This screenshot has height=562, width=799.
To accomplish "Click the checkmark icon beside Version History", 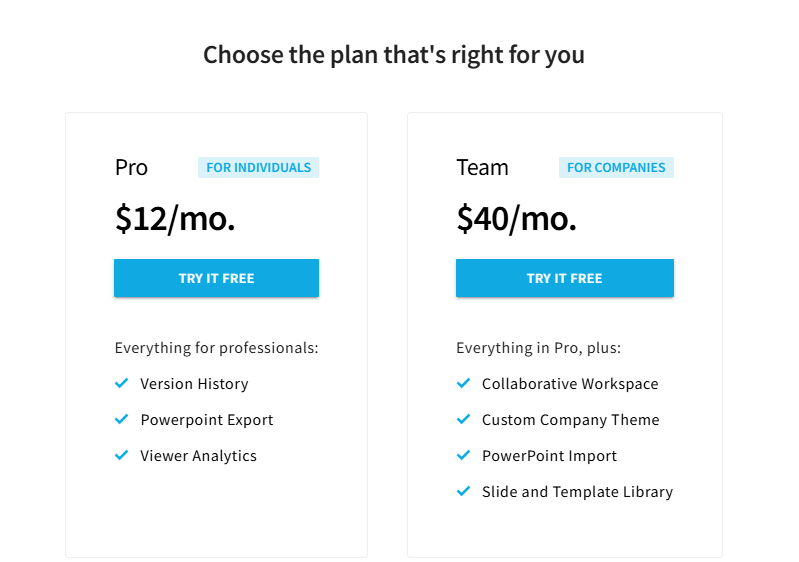I will click(122, 383).
